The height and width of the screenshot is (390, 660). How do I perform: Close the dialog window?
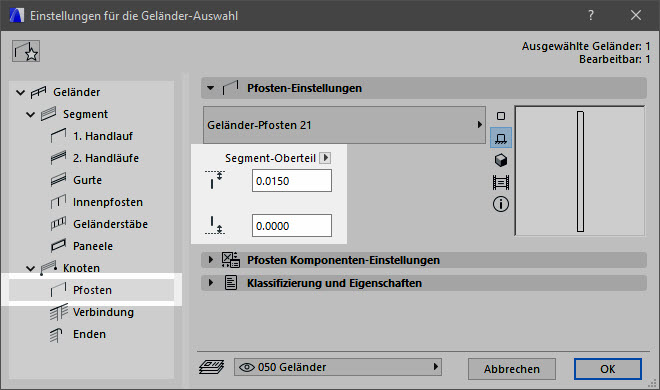636,16
